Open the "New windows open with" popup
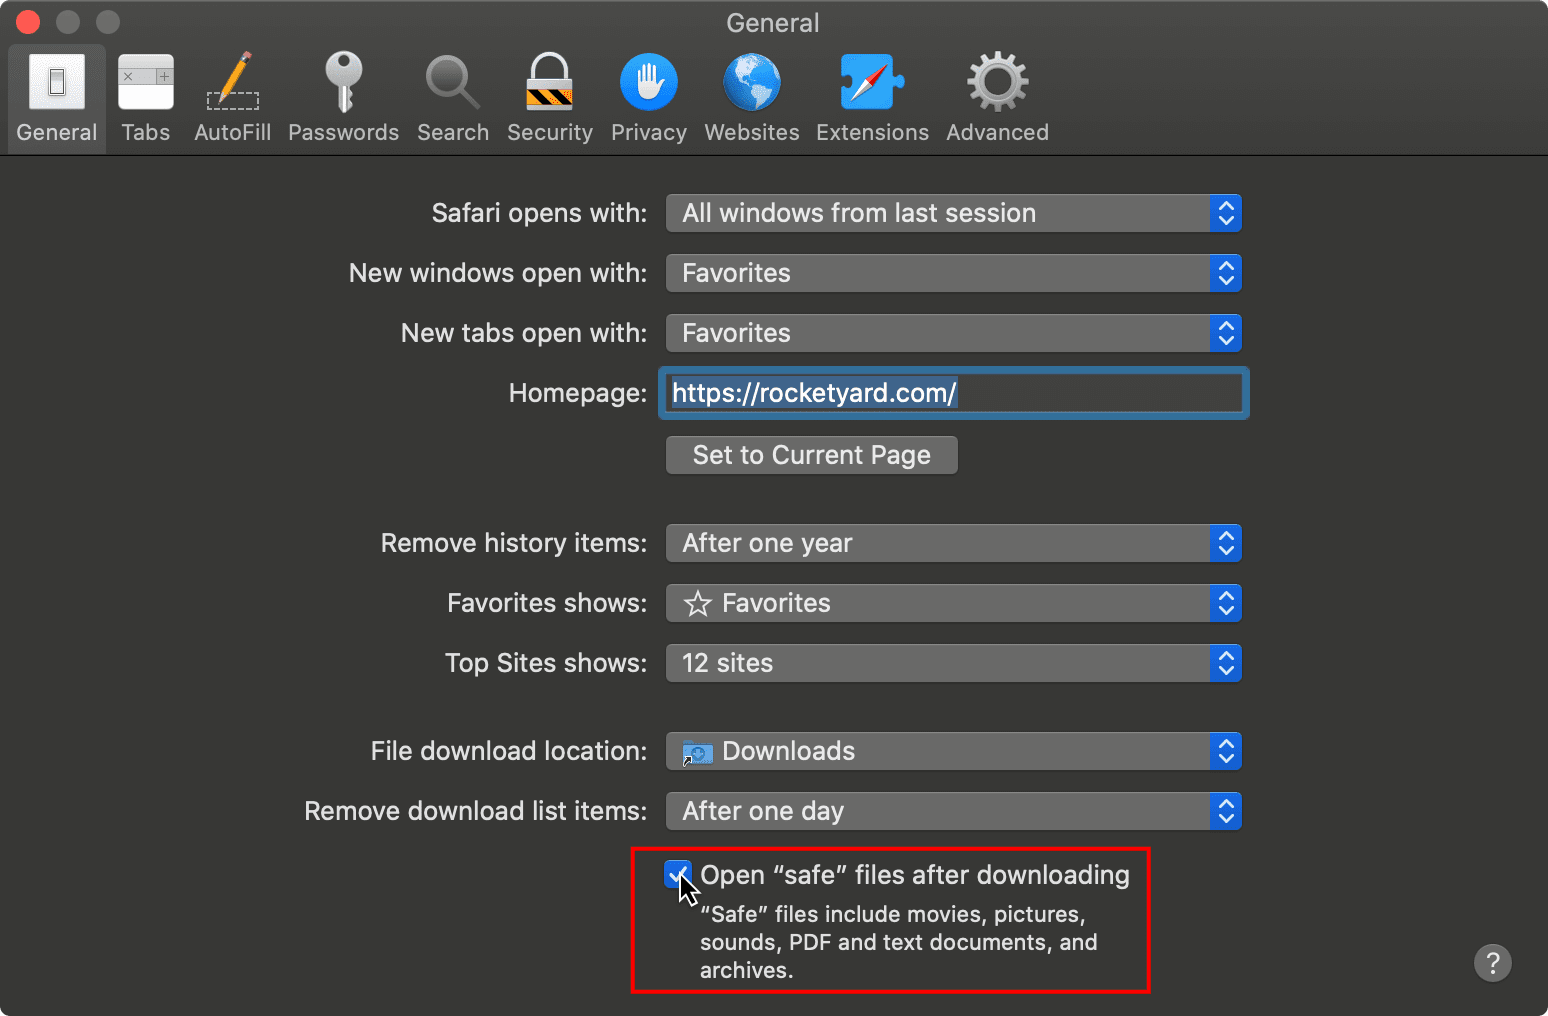Image resolution: width=1548 pixels, height=1016 pixels. [x=953, y=273]
